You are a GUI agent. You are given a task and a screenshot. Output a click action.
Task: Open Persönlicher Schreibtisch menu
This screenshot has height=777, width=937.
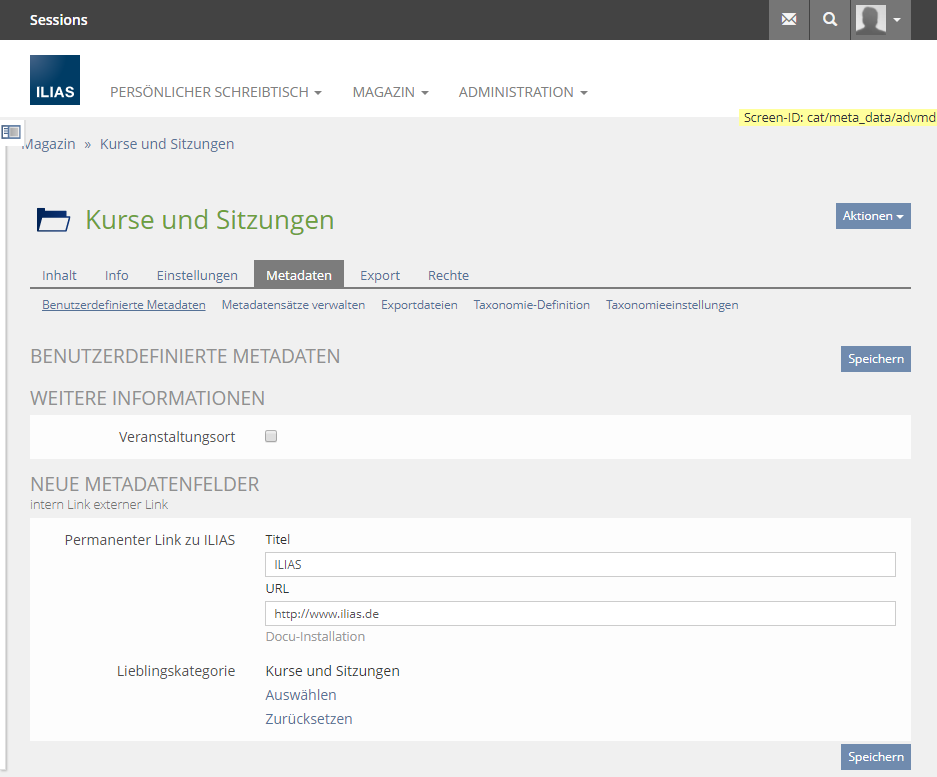click(215, 92)
